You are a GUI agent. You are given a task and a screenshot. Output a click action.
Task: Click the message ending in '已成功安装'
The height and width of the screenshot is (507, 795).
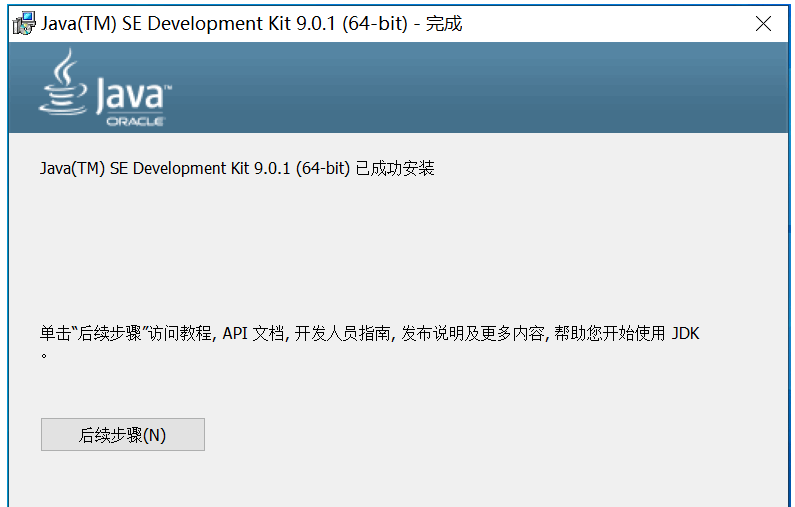pyautogui.click(x=237, y=168)
